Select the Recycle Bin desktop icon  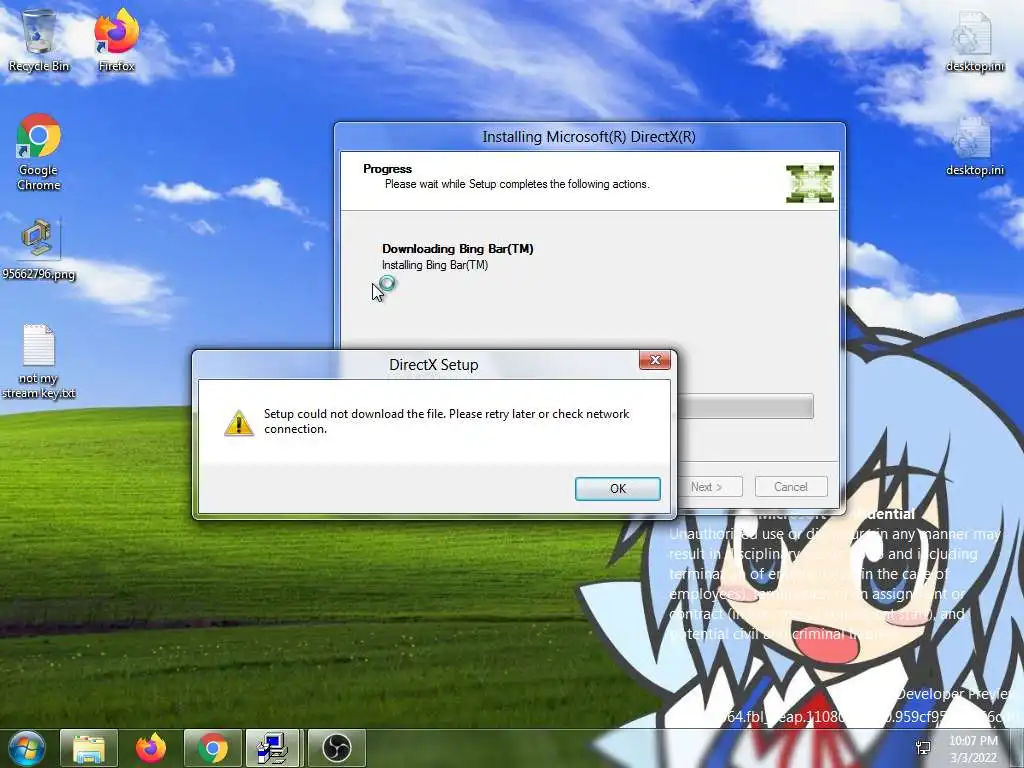pyautogui.click(x=39, y=40)
